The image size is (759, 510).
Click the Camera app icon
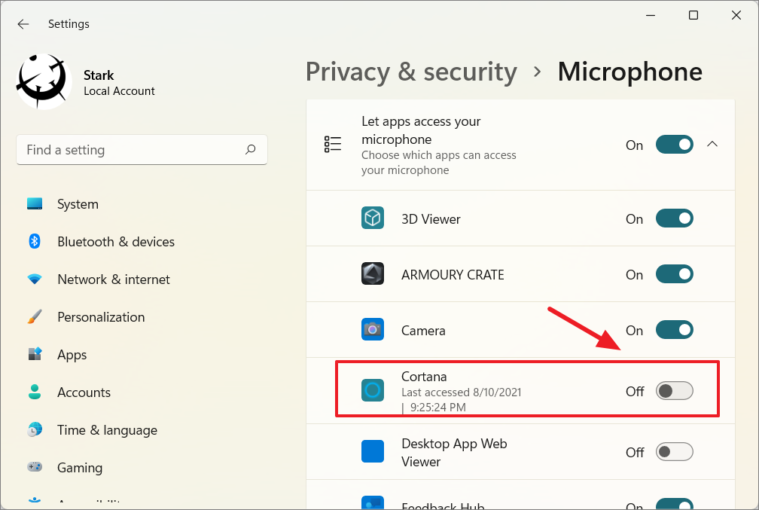pos(373,330)
